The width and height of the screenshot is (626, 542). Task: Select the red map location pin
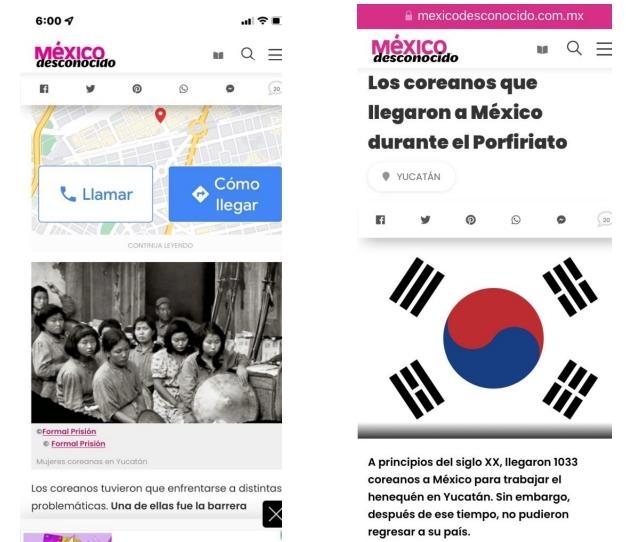(160, 115)
